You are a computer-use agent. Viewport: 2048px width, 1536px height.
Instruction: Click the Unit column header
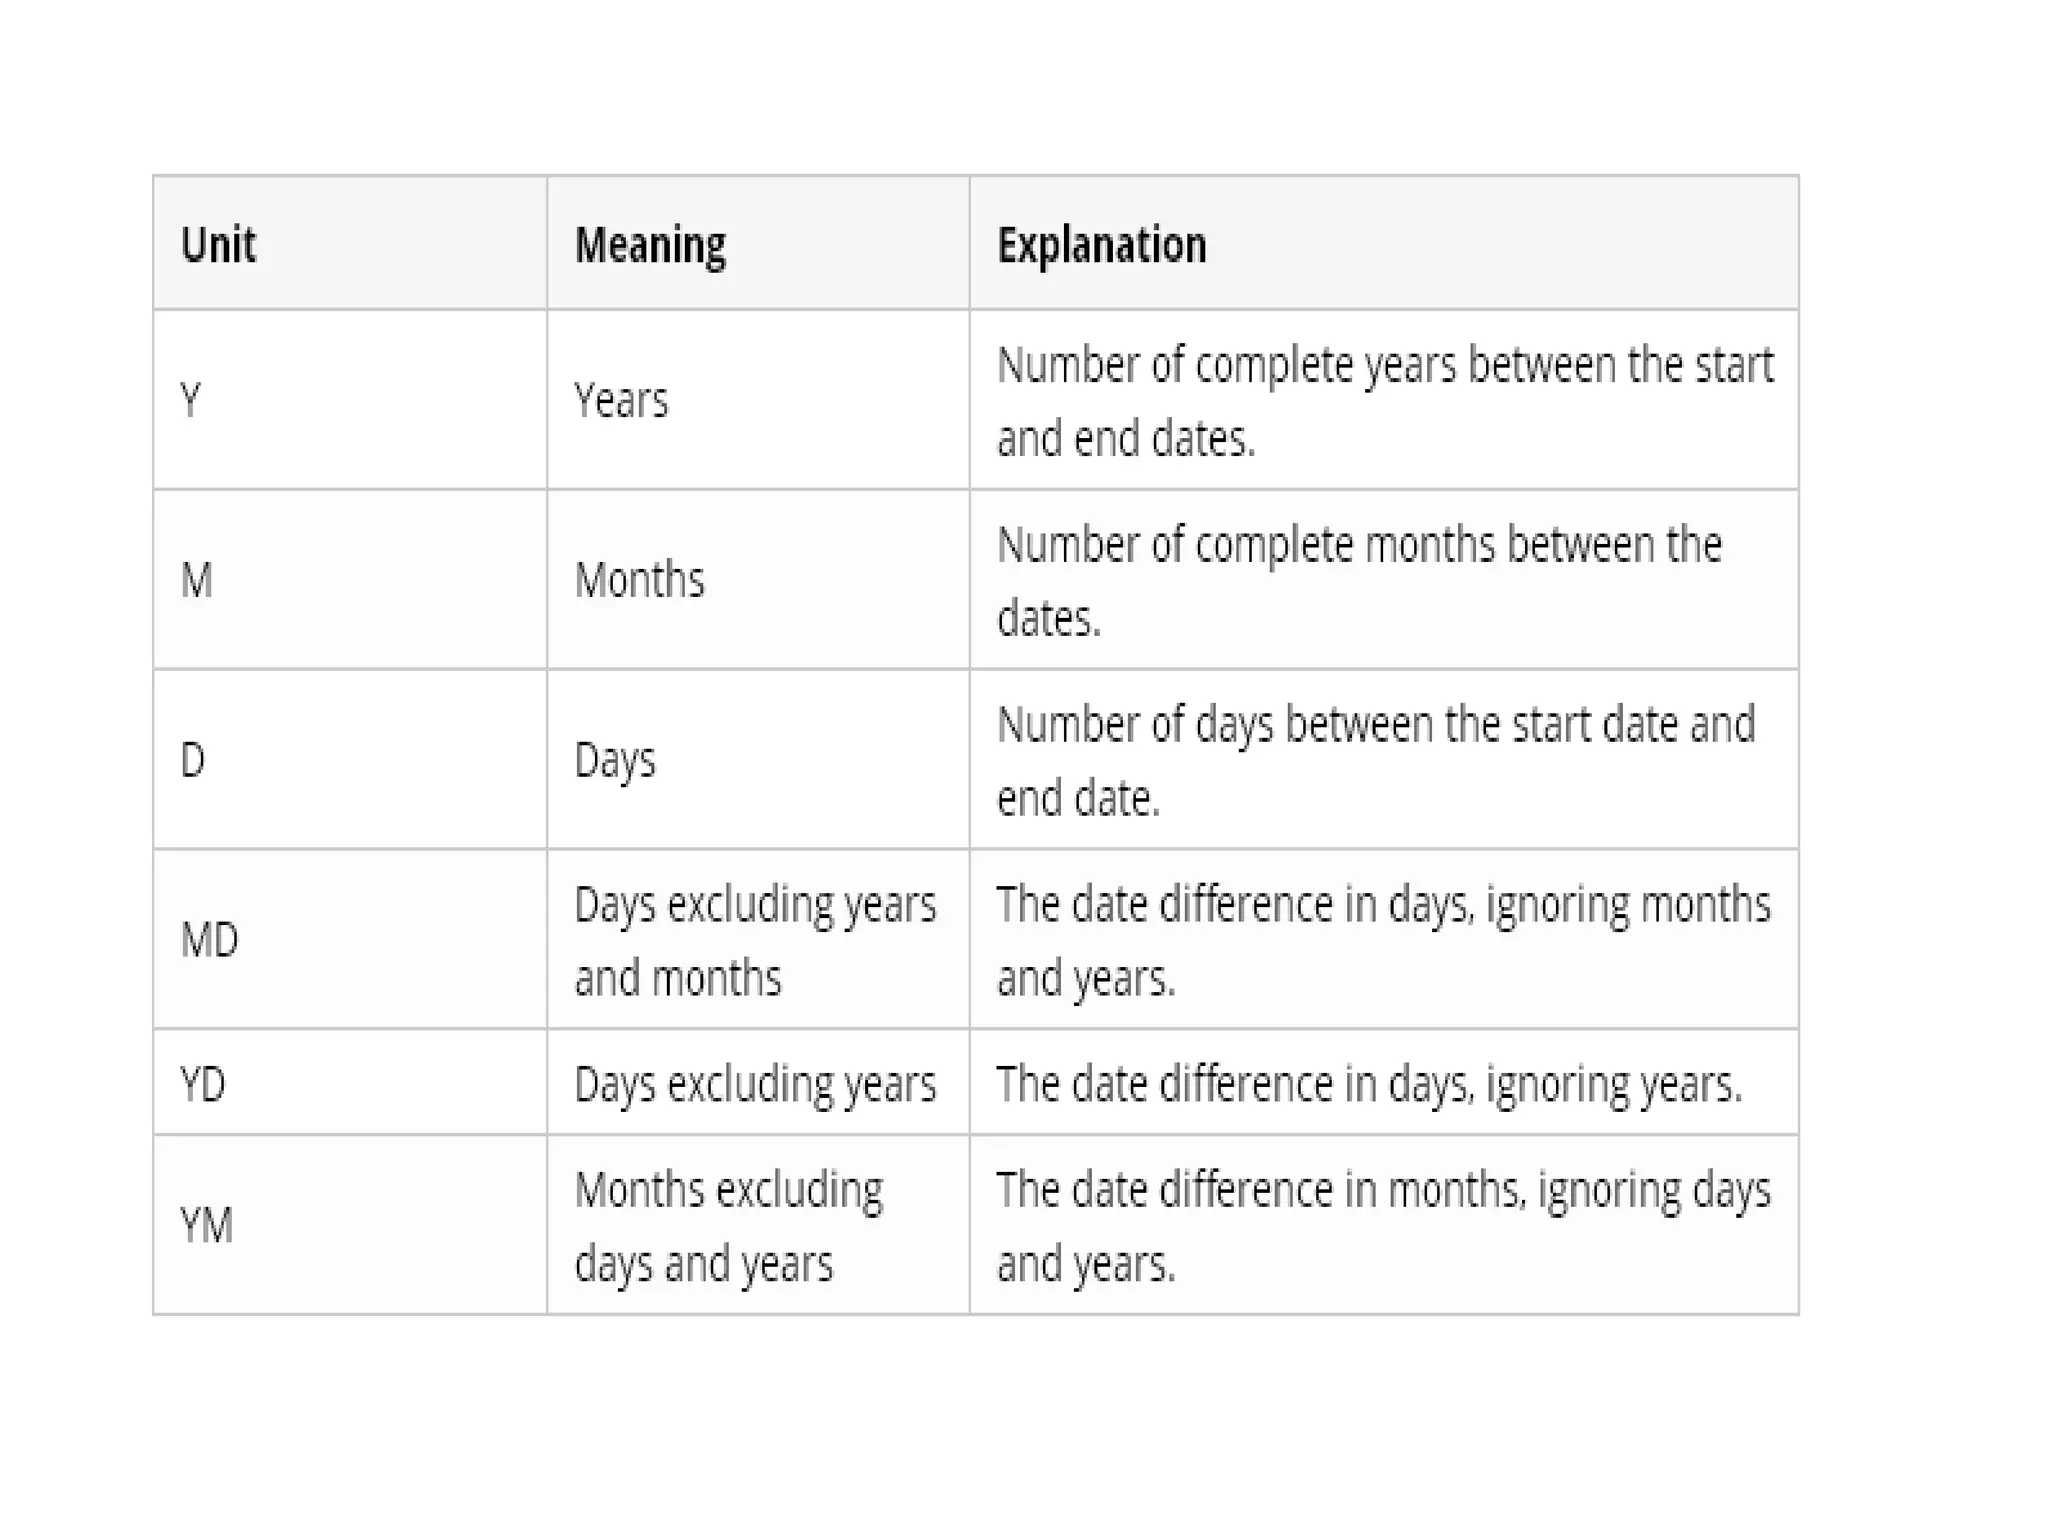tap(218, 245)
